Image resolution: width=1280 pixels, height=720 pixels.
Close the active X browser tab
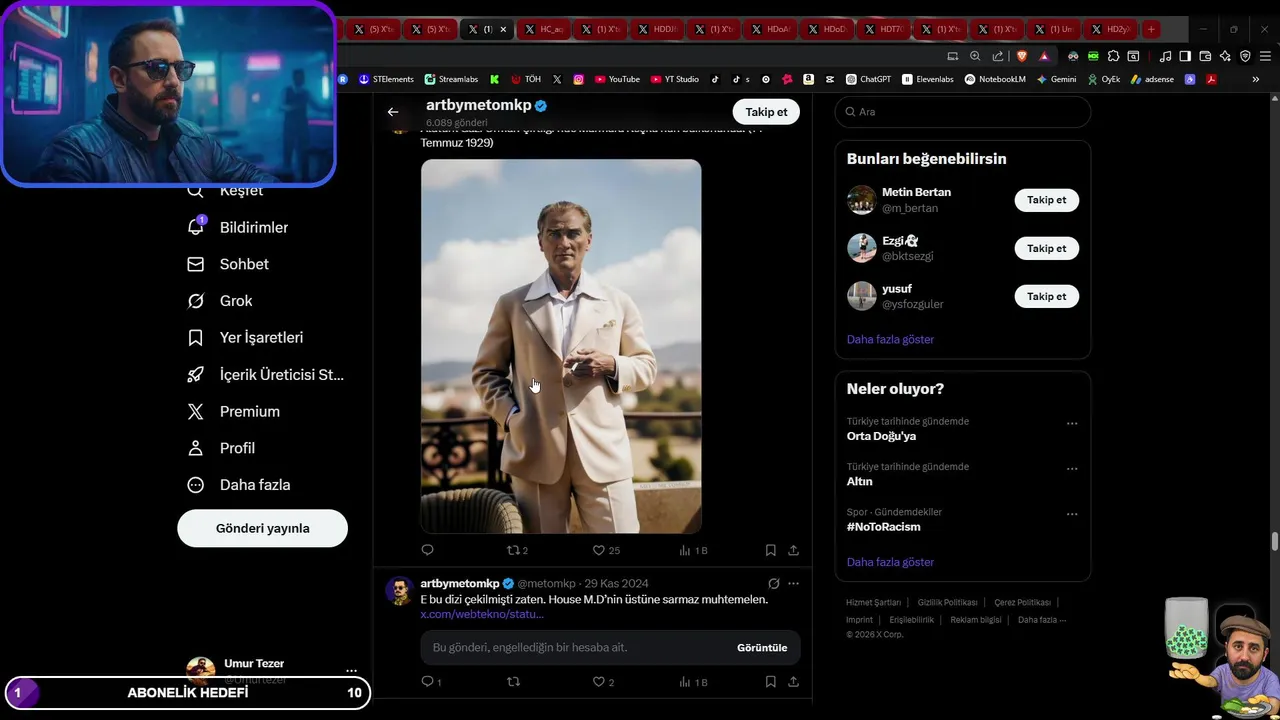(503, 29)
